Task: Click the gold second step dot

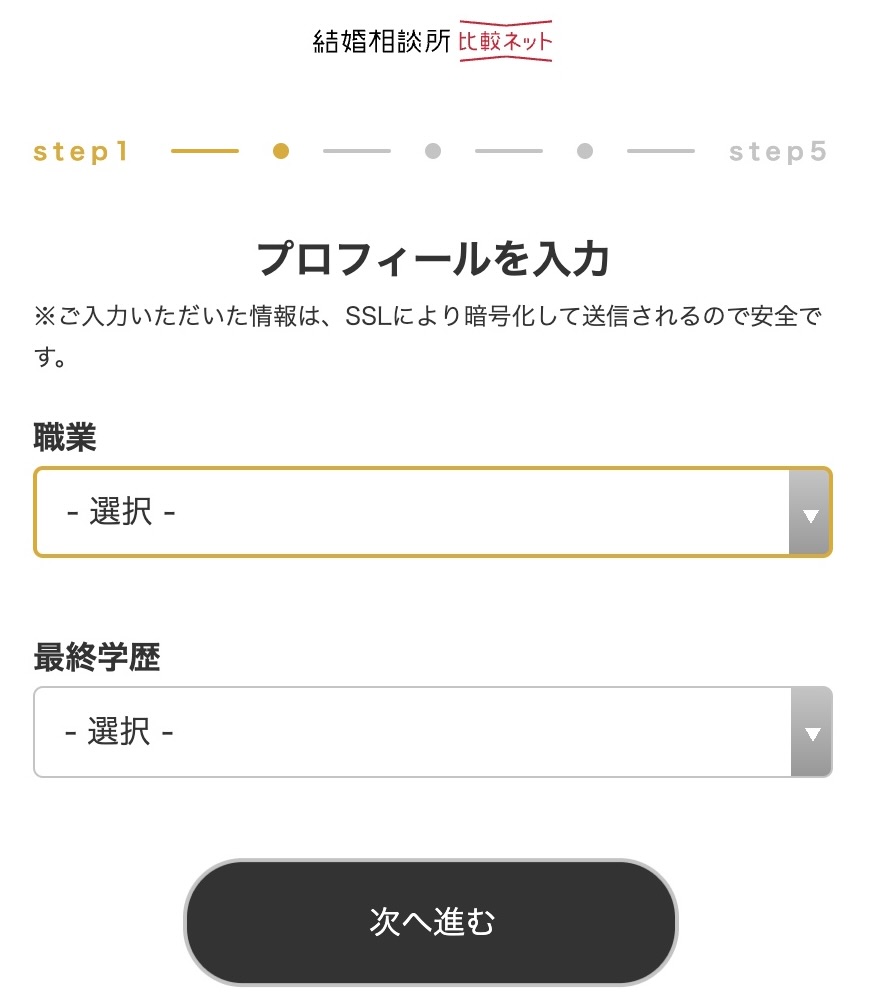Action: [x=281, y=151]
